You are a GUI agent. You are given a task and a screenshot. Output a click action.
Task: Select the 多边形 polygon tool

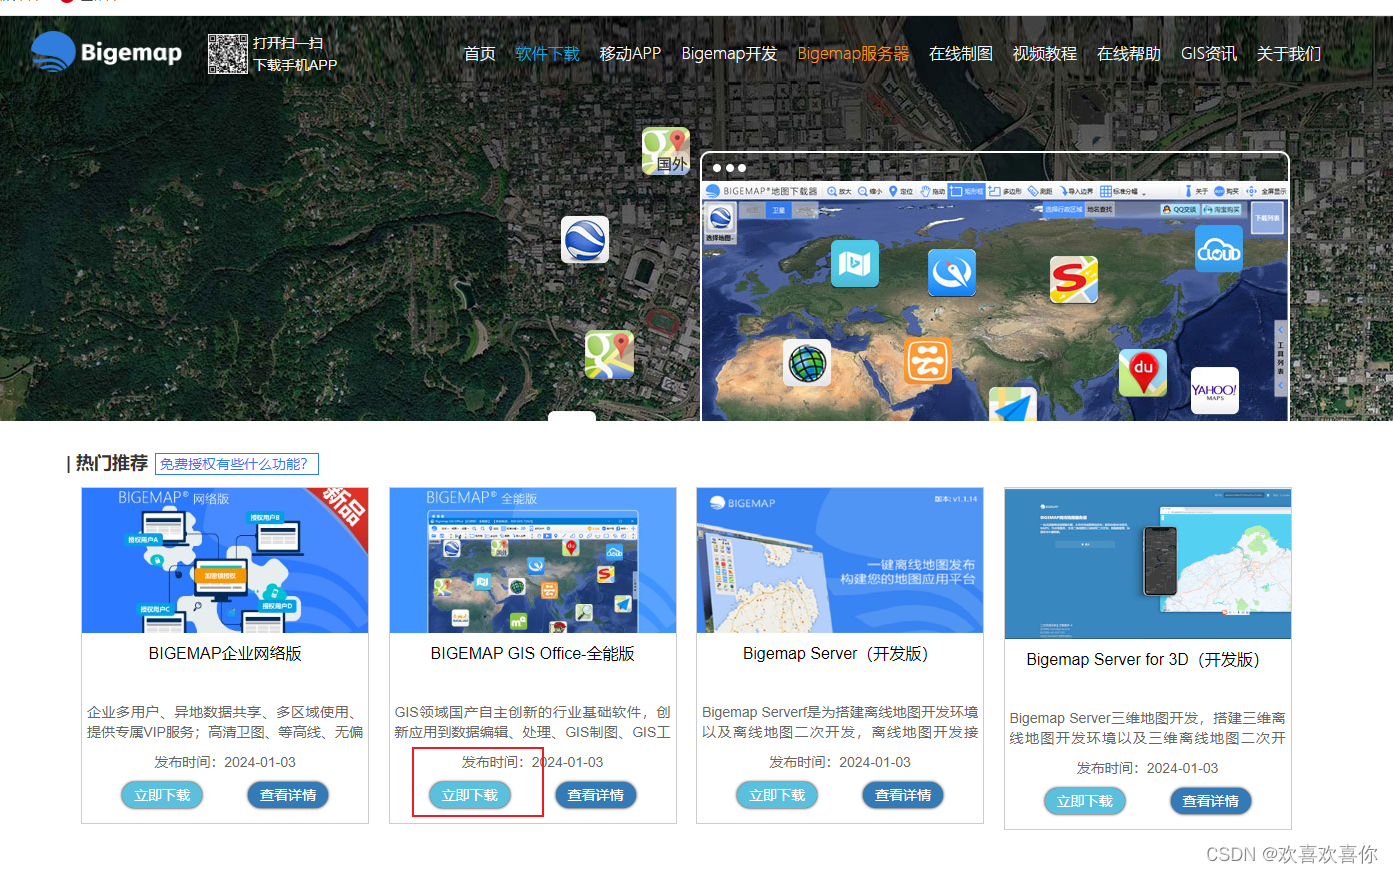pos(1005,191)
